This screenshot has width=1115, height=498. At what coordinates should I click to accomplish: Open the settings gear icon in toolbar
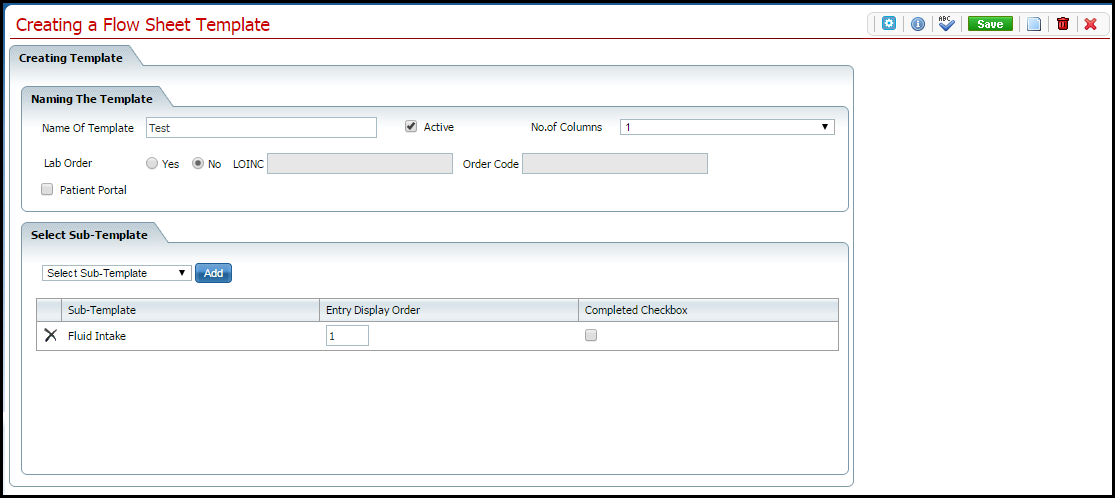click(x=889, y=24)
